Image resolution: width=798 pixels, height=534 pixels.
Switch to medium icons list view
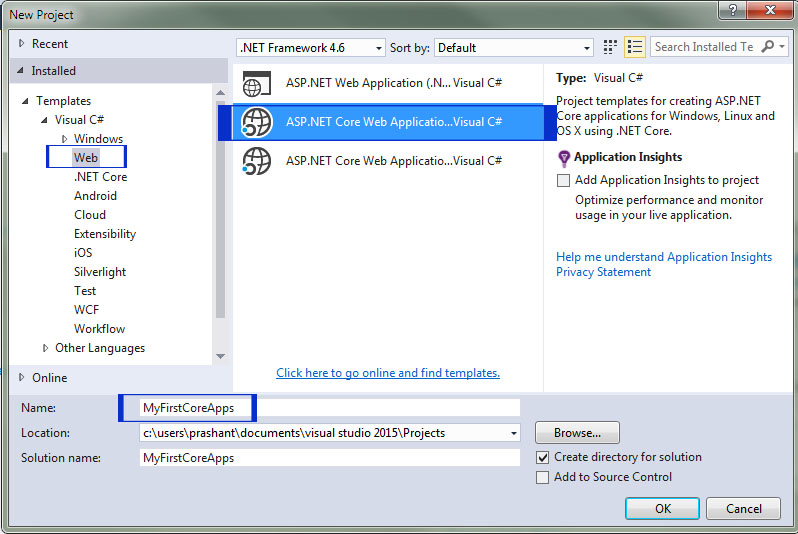tap(635, 47)
